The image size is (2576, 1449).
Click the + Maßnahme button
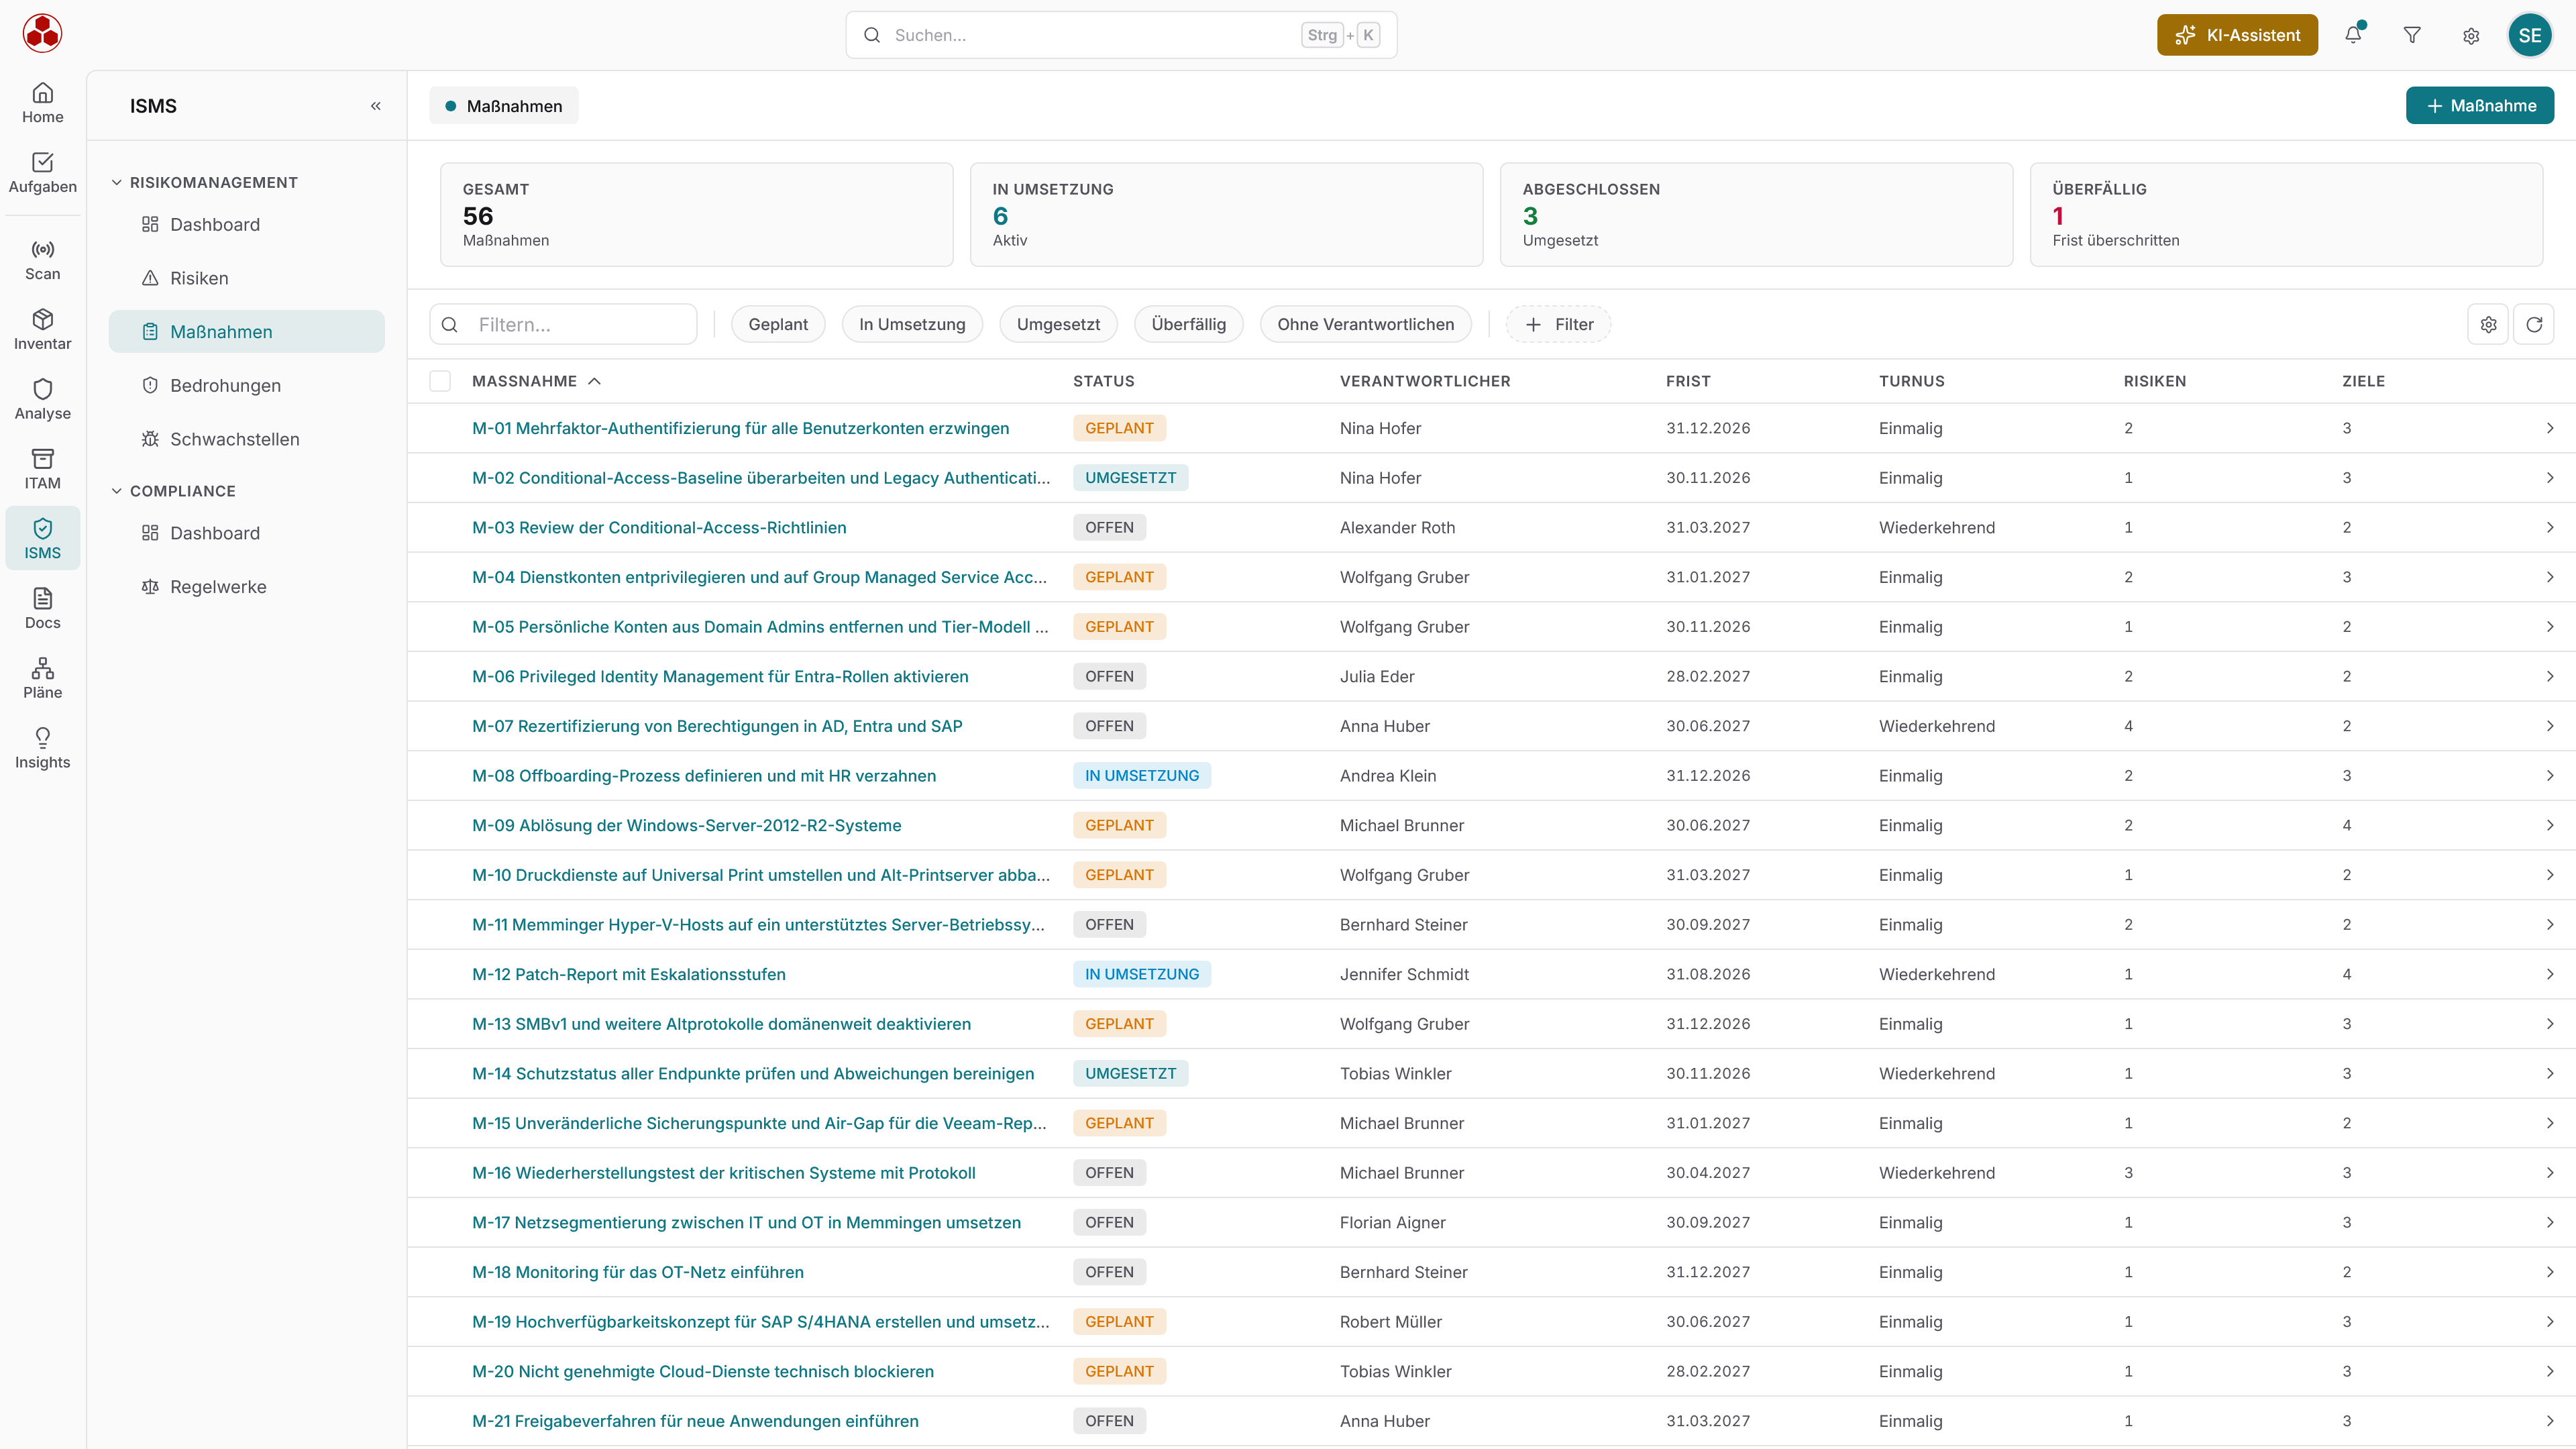tap(2480, 106)
